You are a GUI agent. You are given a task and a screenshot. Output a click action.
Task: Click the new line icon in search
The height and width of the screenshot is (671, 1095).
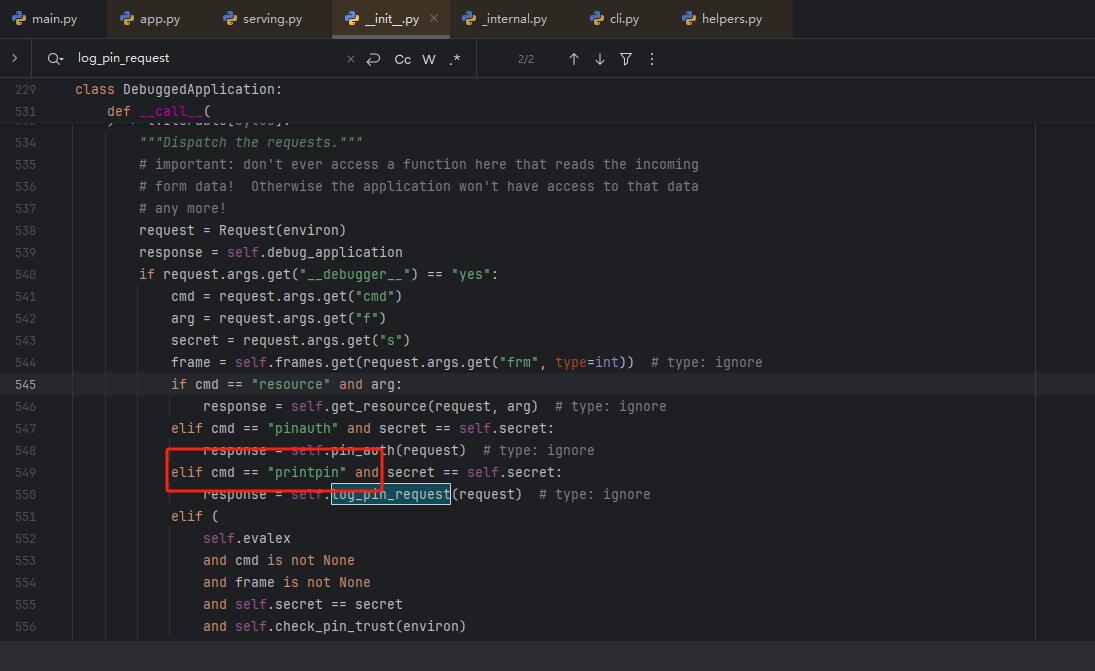[373, 59]
